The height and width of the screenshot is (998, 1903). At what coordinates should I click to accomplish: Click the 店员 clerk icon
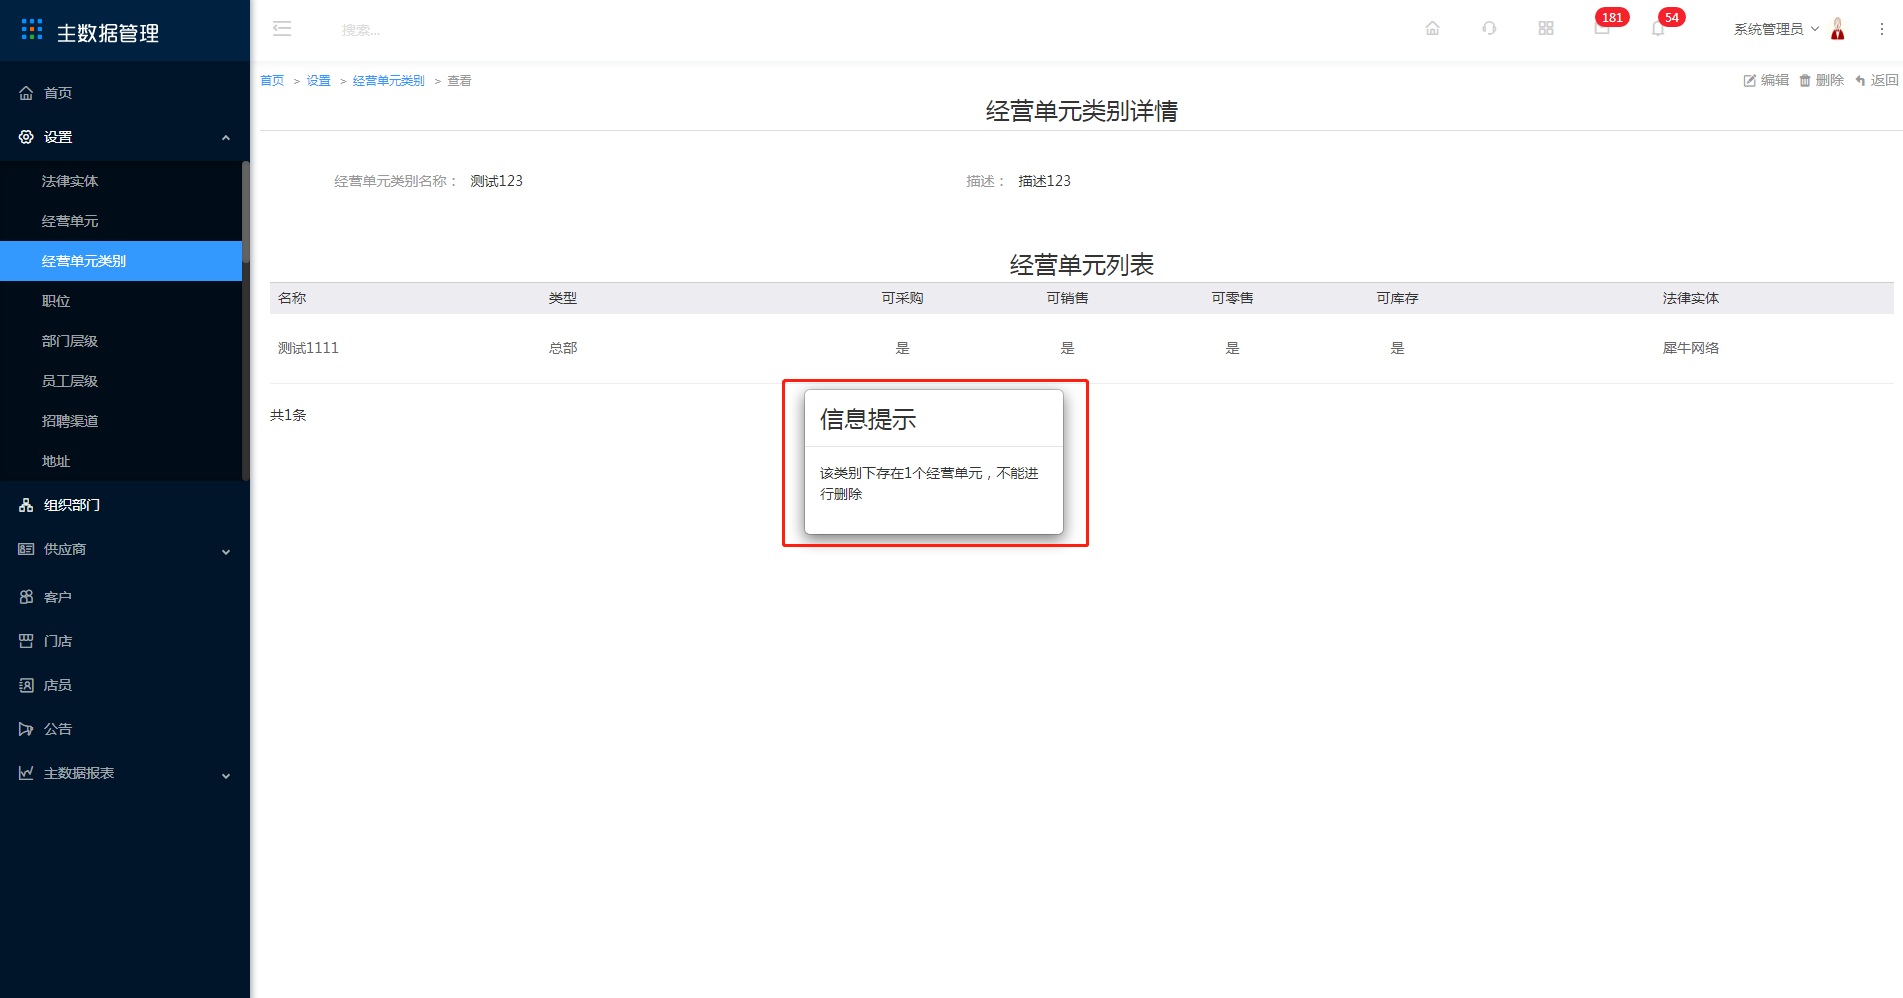pos(26,685)
